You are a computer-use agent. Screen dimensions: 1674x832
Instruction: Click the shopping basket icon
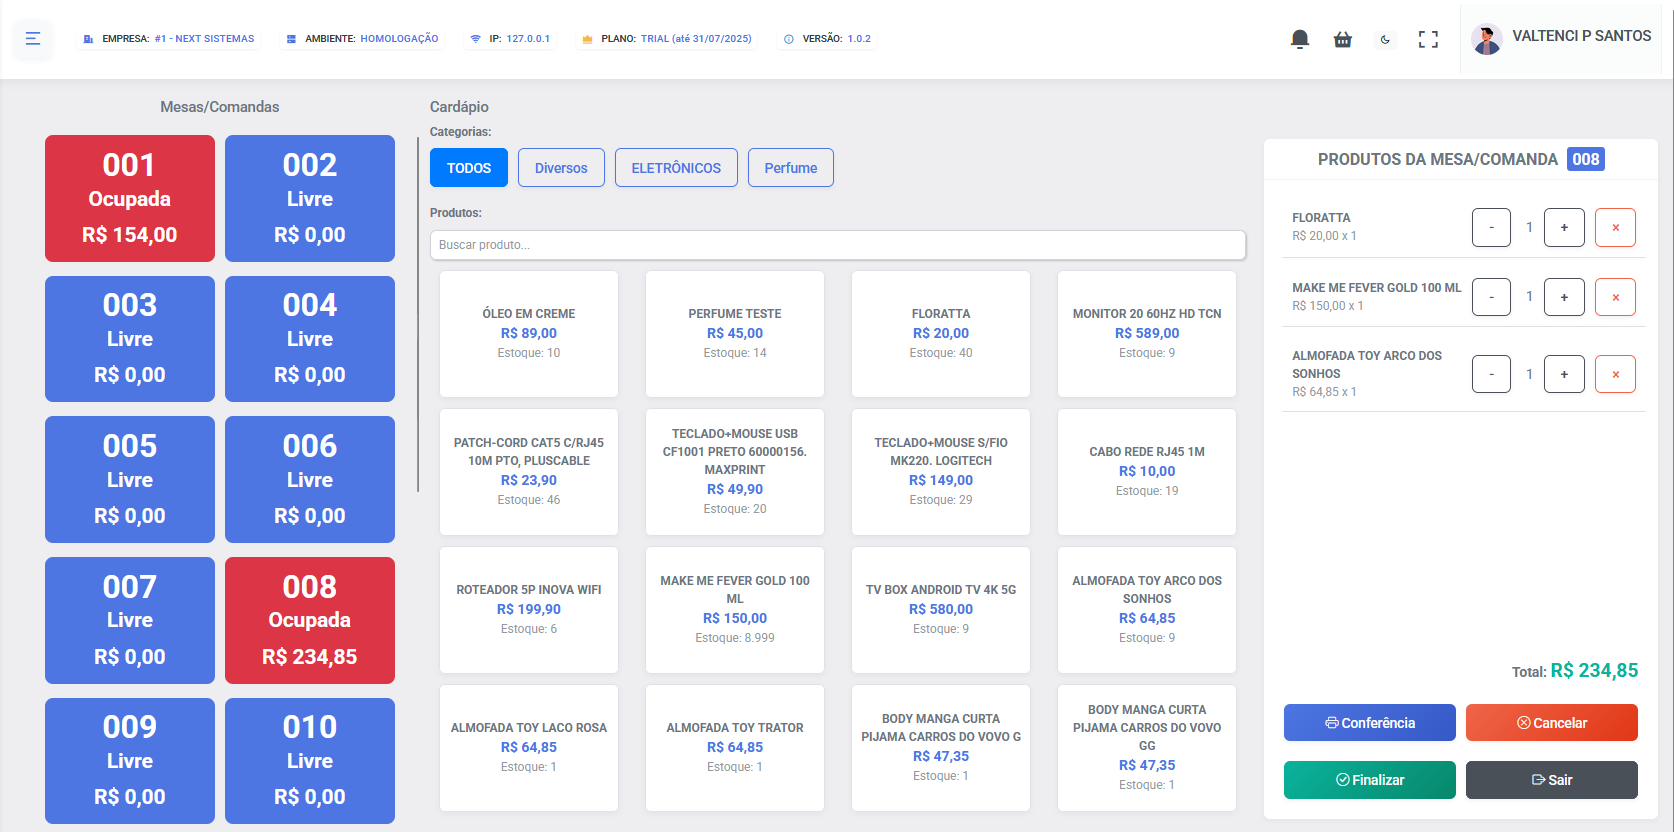pyautogui.click(x=1342, y=39)
